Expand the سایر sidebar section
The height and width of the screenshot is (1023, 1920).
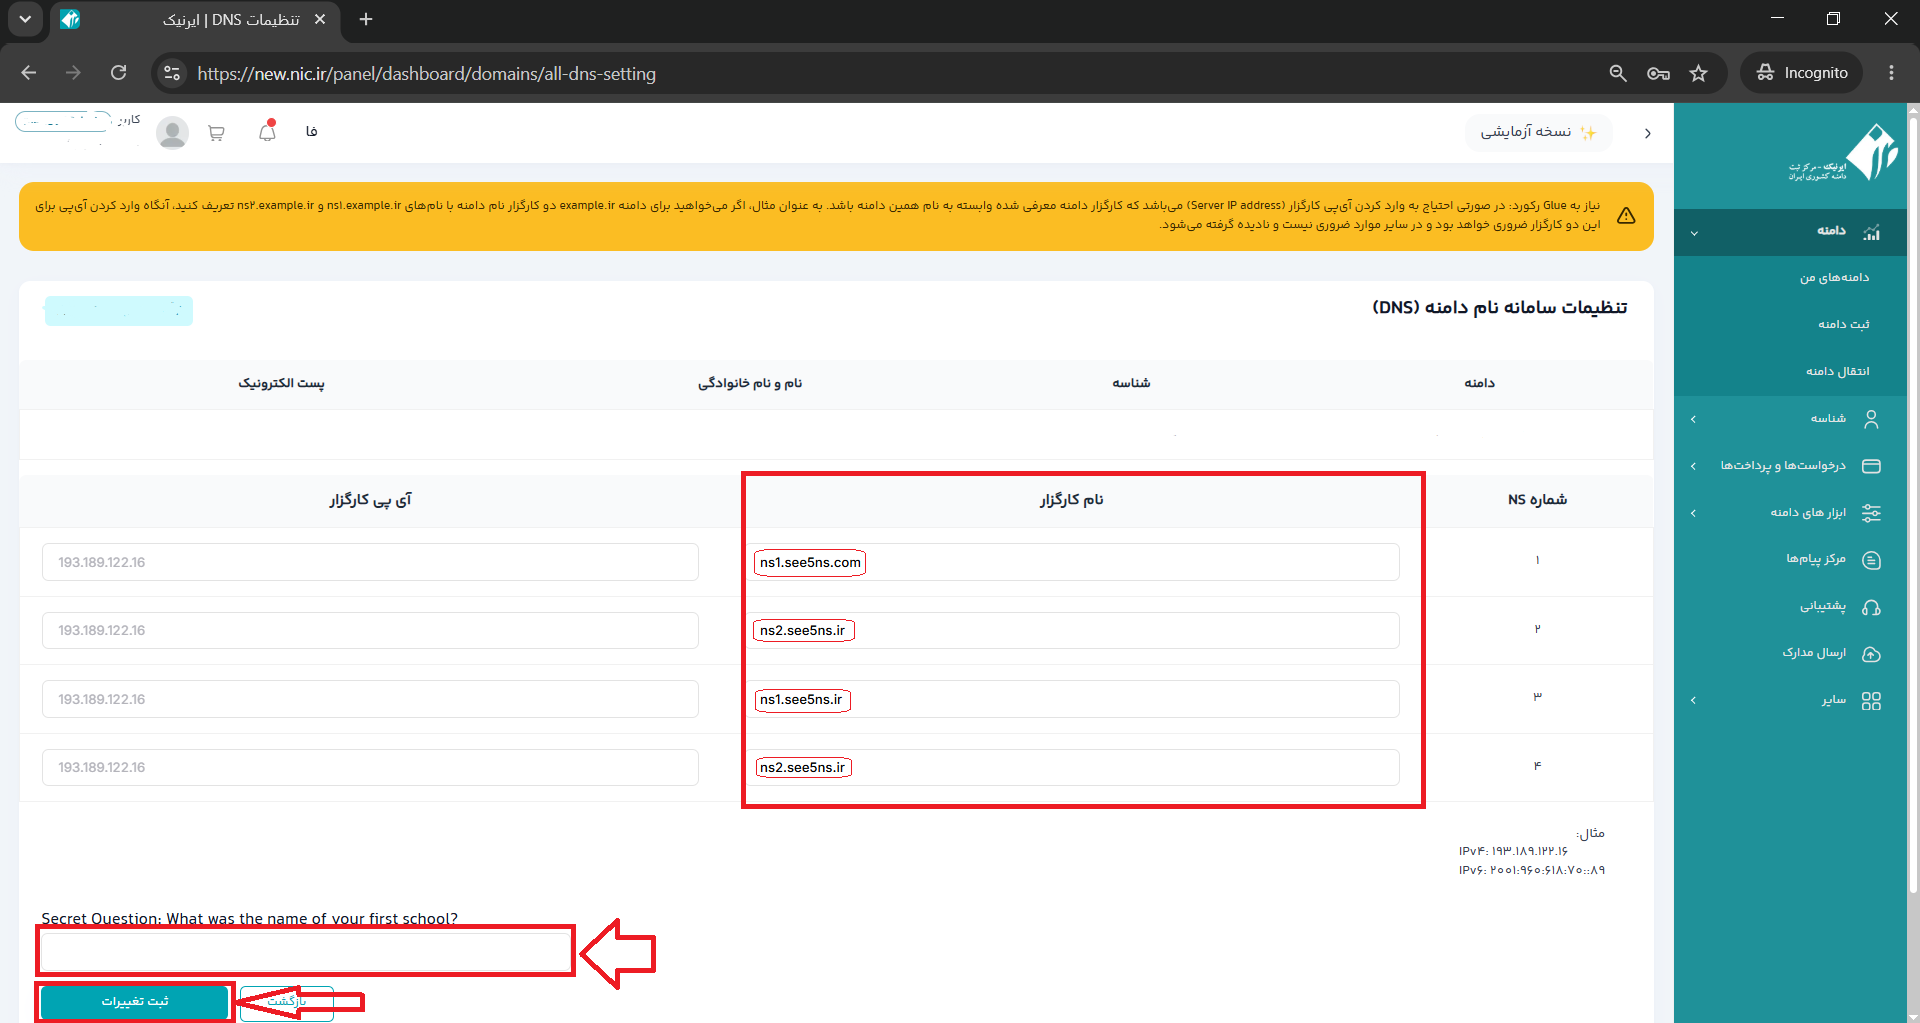(x=1693, y=700)
